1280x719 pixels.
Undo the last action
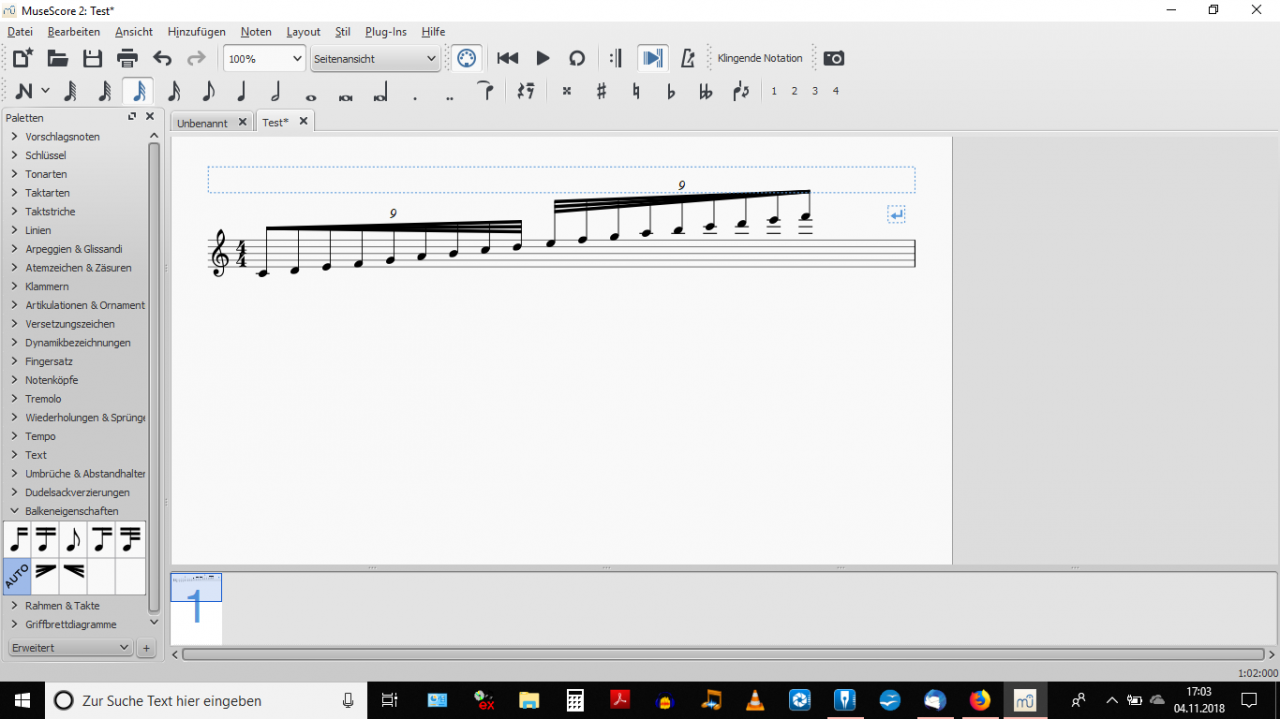162,58
